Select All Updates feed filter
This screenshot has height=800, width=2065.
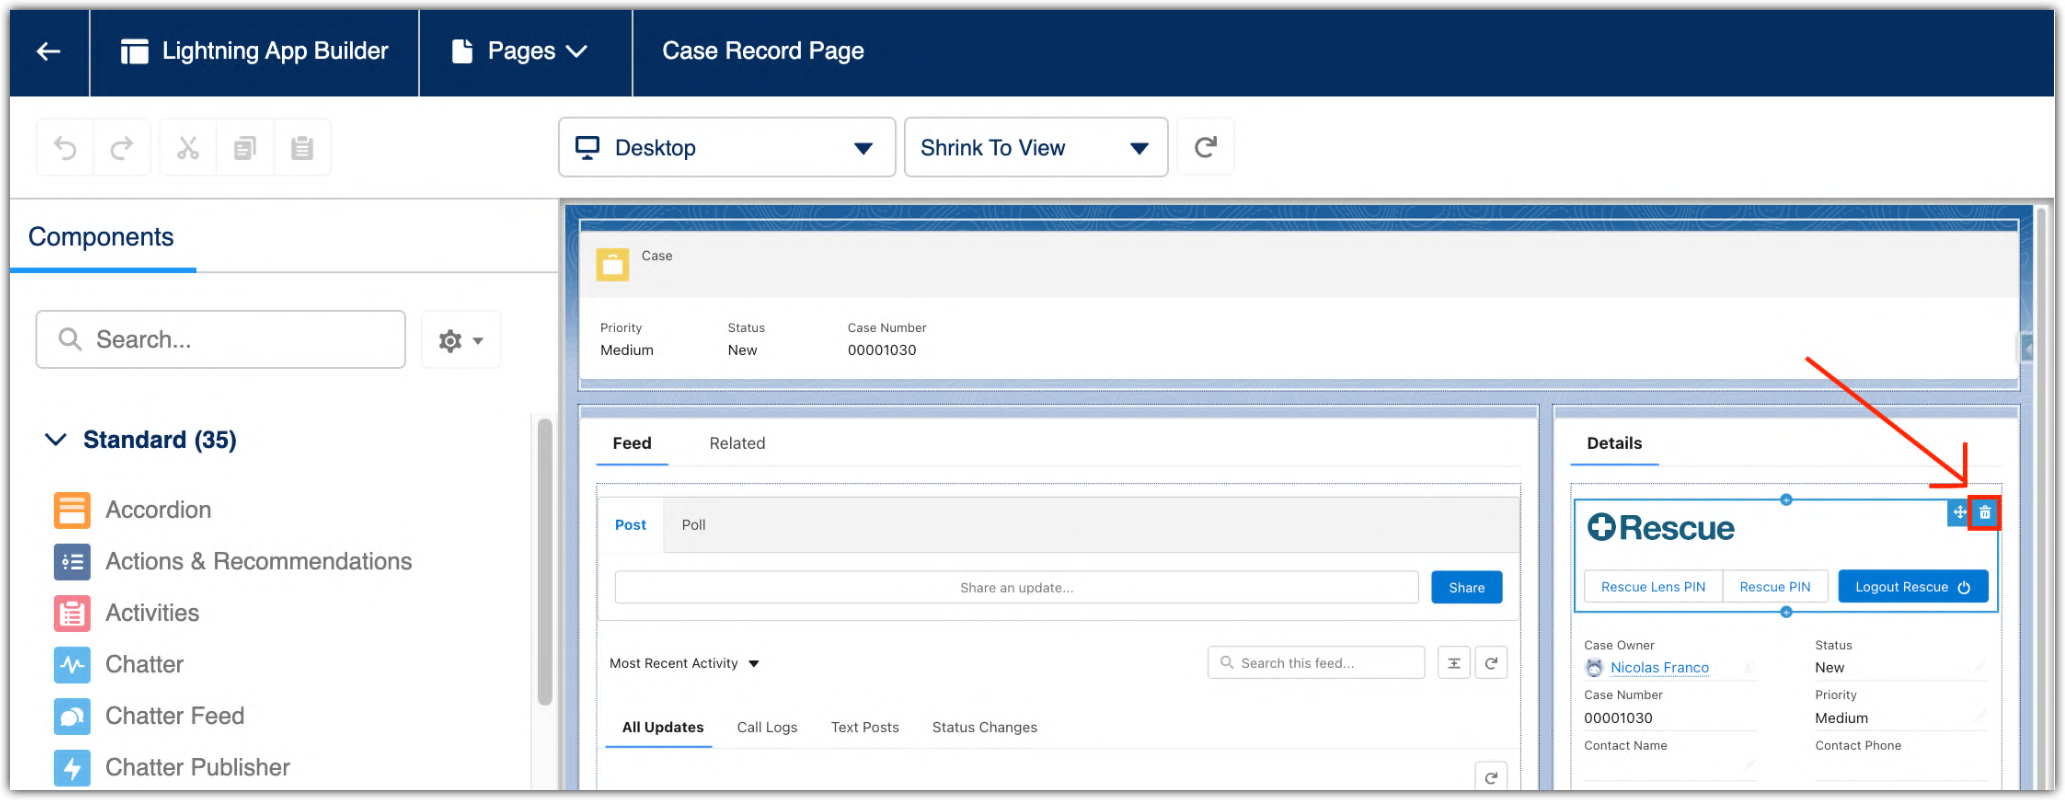pyautogui.click(x=663, y=728)
